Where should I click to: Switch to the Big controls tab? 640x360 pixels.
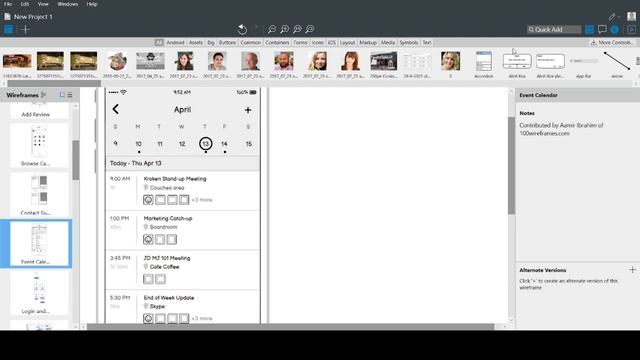click(211, 42)
